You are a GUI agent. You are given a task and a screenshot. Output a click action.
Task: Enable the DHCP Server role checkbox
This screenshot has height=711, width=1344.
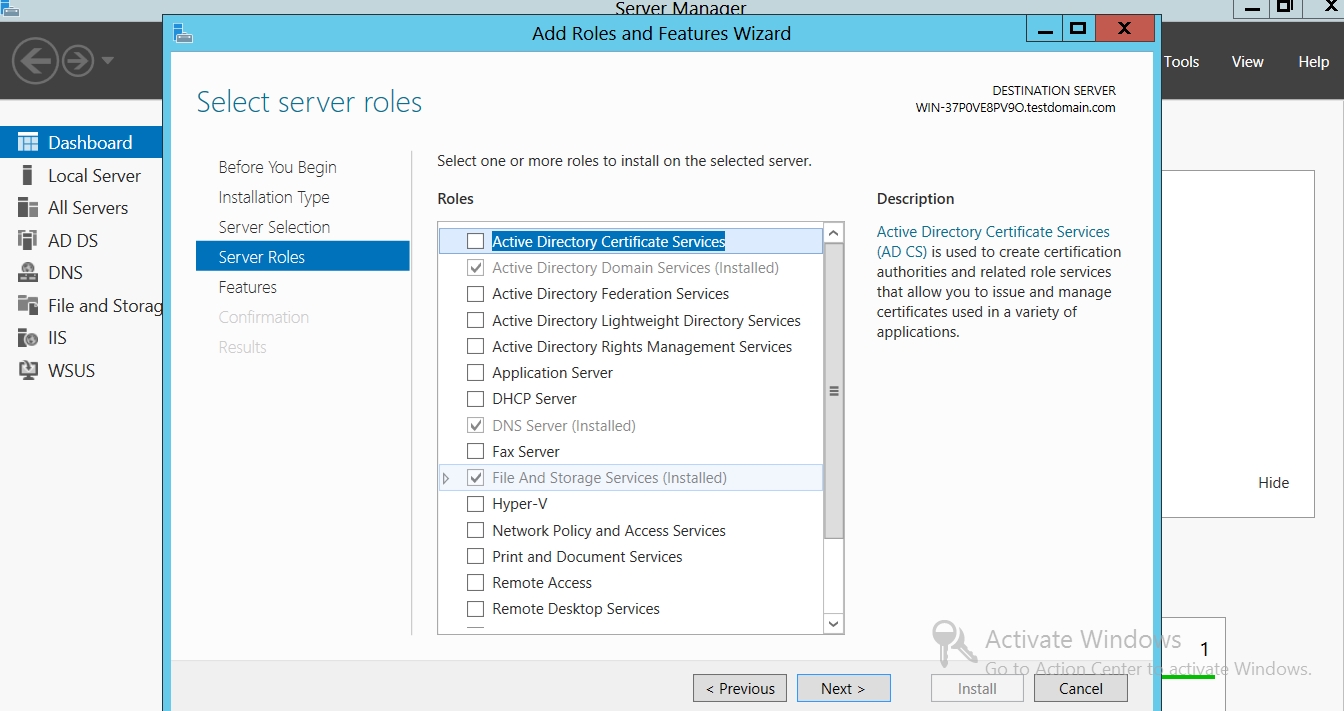(475, 399)
